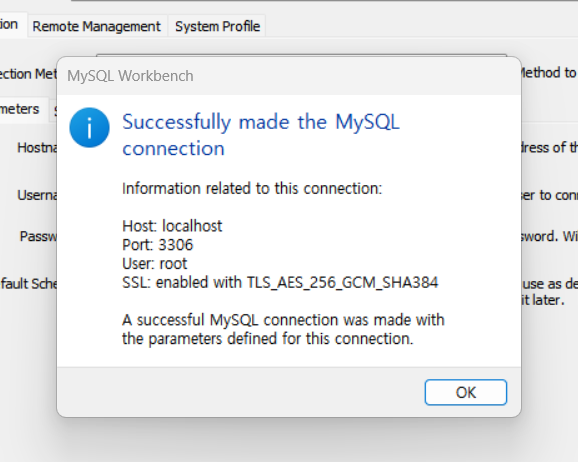Click the blue information icon
This screenshot has width=578, height=462.
pyautogui.click(x=89, y=128)
